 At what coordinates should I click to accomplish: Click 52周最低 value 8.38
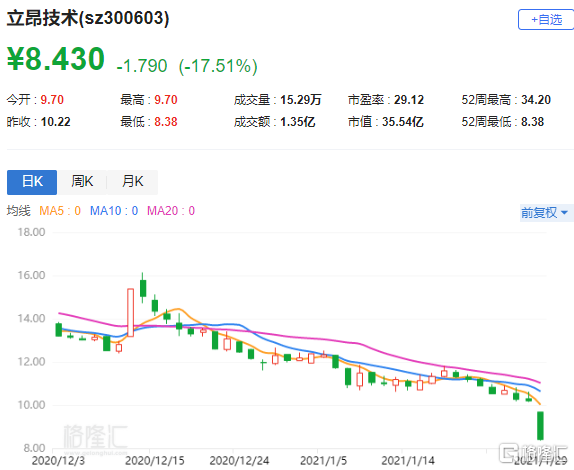[x=533, y=122]
